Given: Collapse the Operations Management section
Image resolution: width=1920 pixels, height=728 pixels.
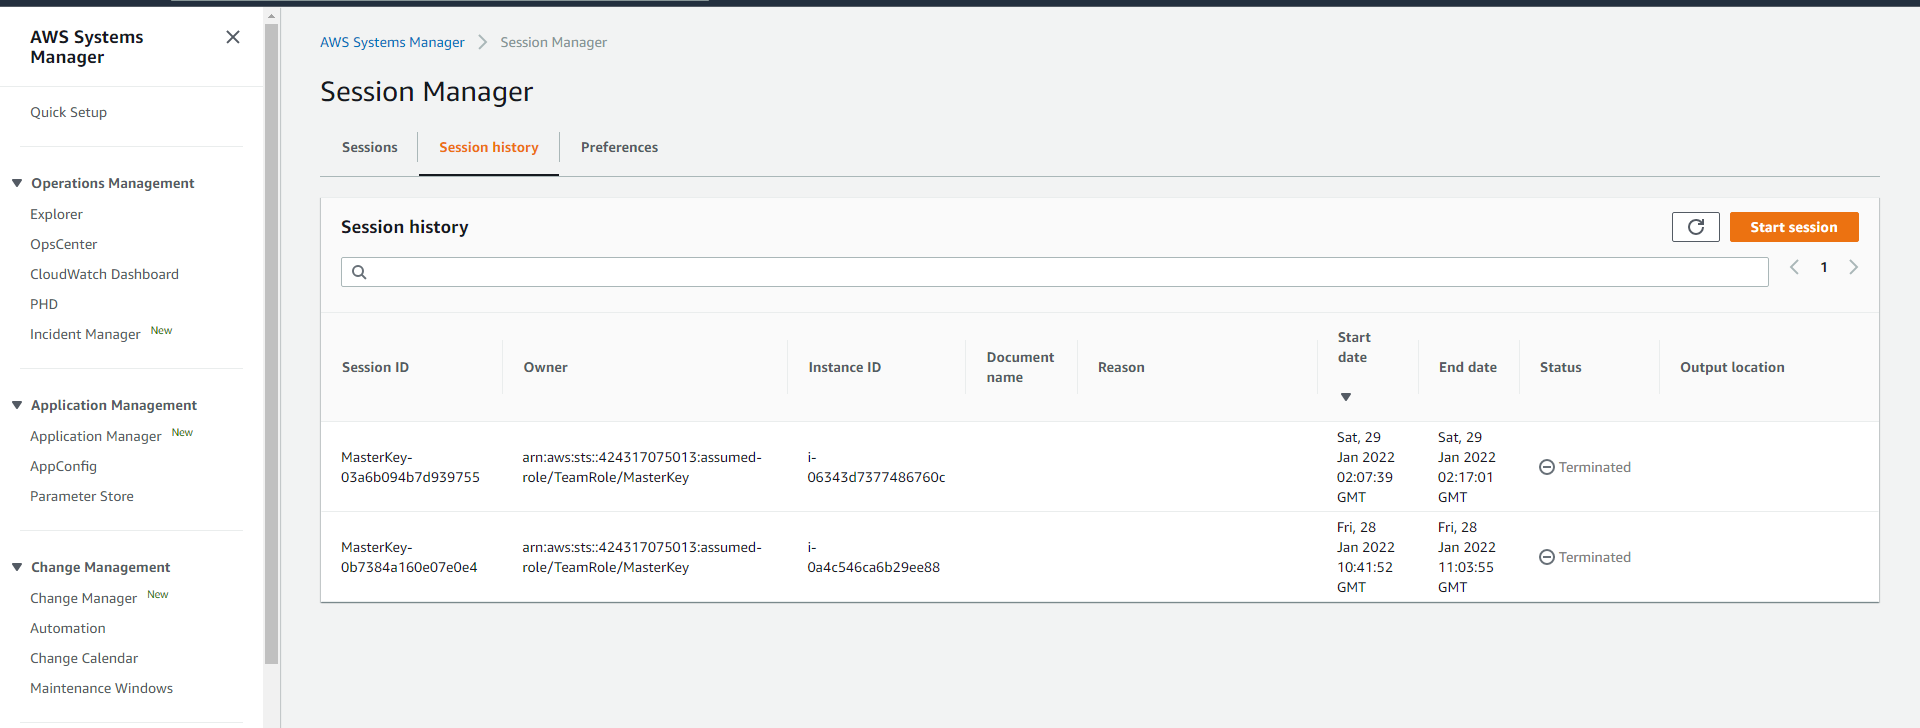Looking at the screenshot, I should tap(17, 183).
